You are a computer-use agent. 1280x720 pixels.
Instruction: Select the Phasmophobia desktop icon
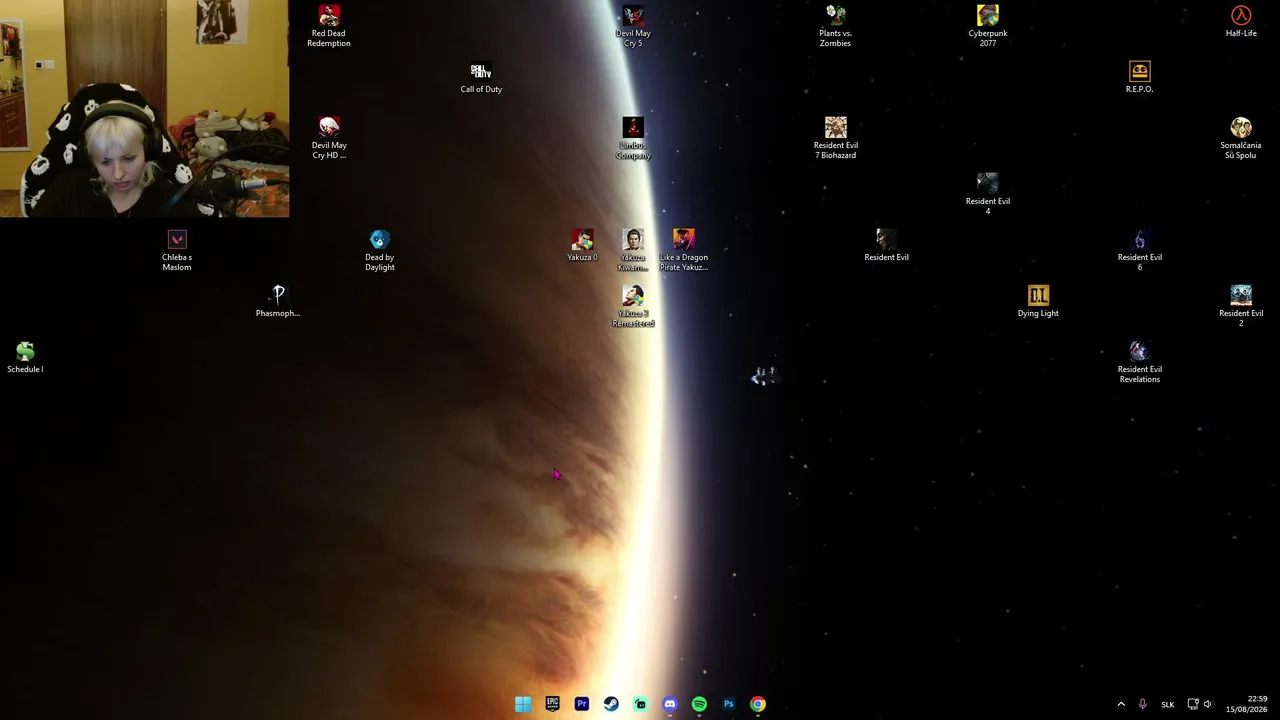278,301
